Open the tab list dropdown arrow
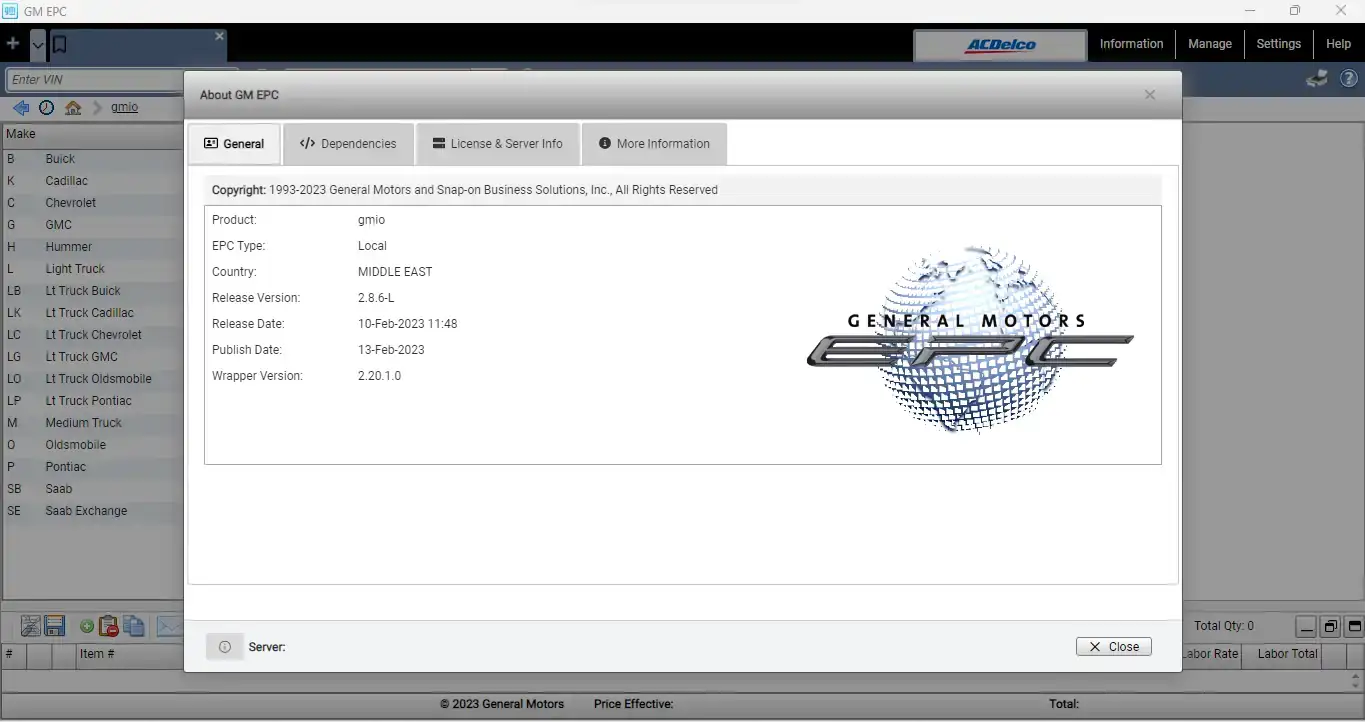The height and width of the screenshot is (722, 1365). point(38,44)
